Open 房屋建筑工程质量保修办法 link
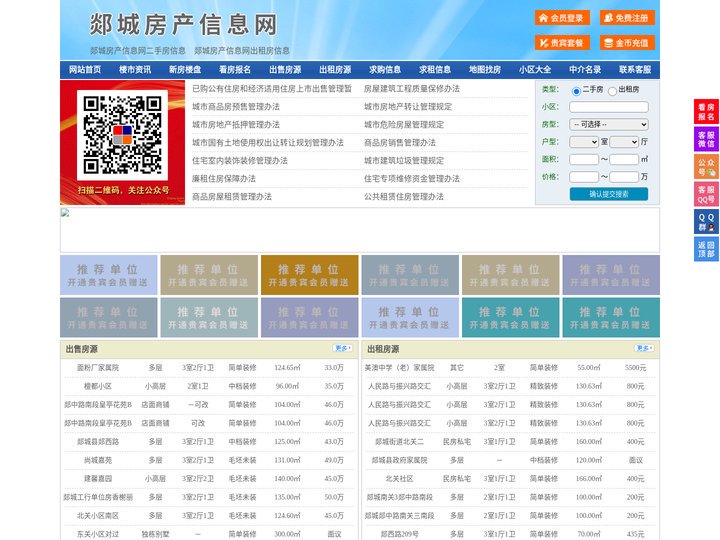The image size is (720, 540). point(412,89)
